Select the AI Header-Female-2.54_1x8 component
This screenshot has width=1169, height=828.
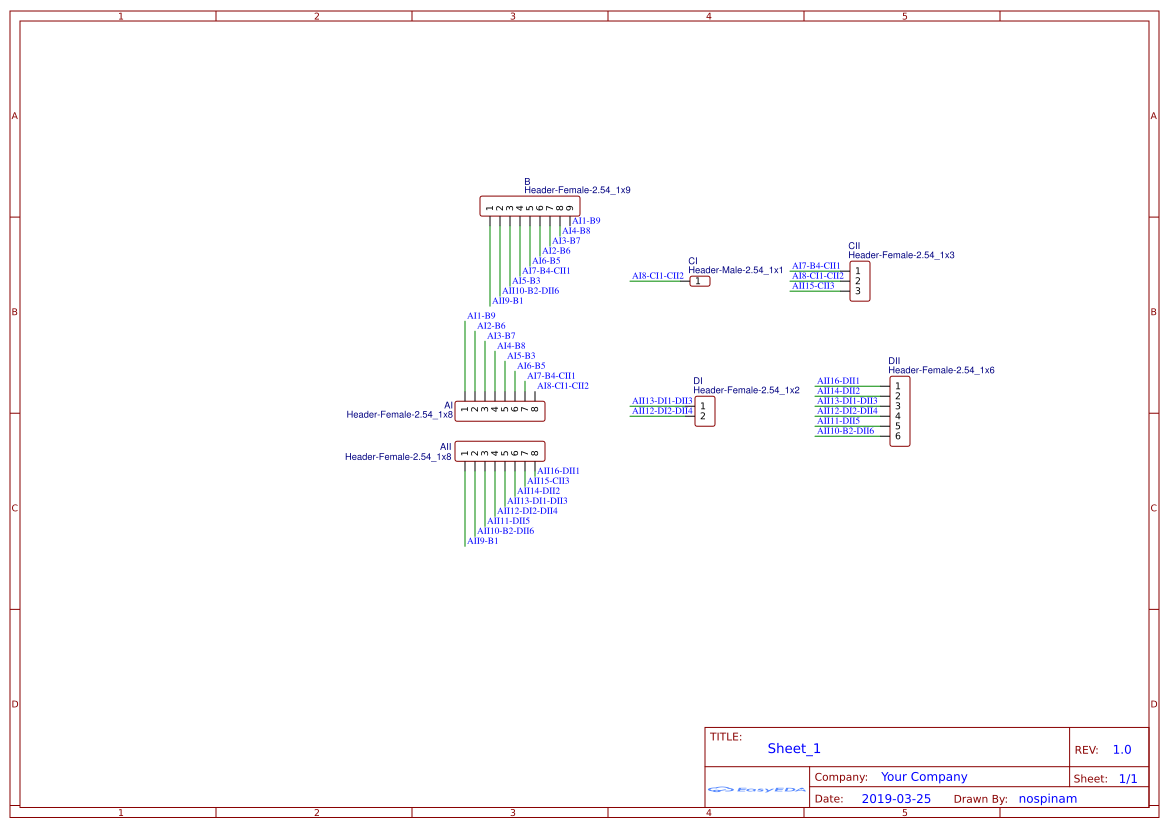[x=501, y=410]
